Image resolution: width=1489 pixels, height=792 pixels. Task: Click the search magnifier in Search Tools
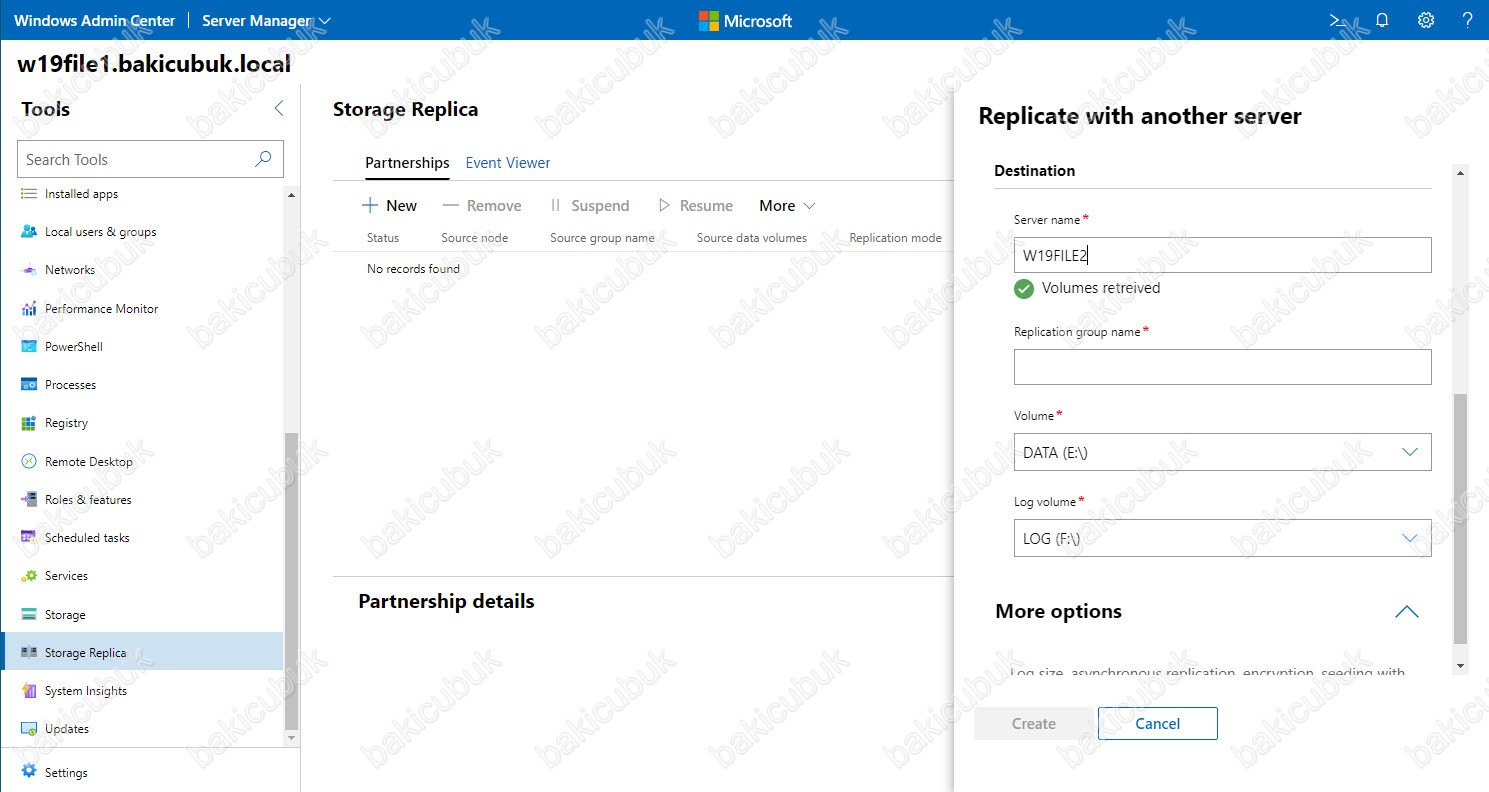point(263,159)
